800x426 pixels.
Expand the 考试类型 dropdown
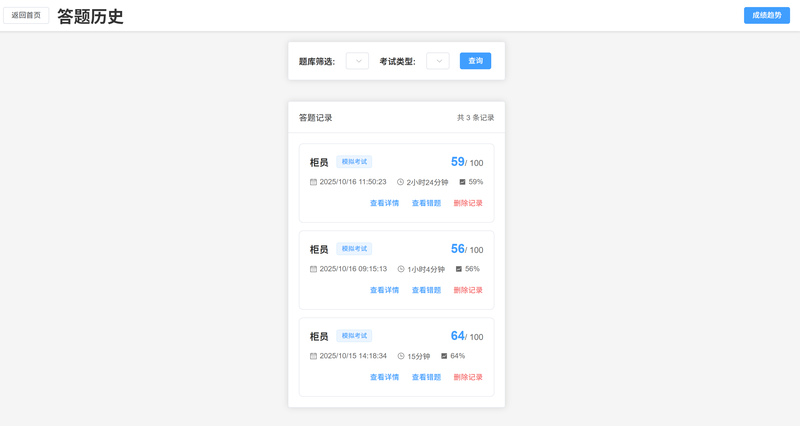pos(438,61)
